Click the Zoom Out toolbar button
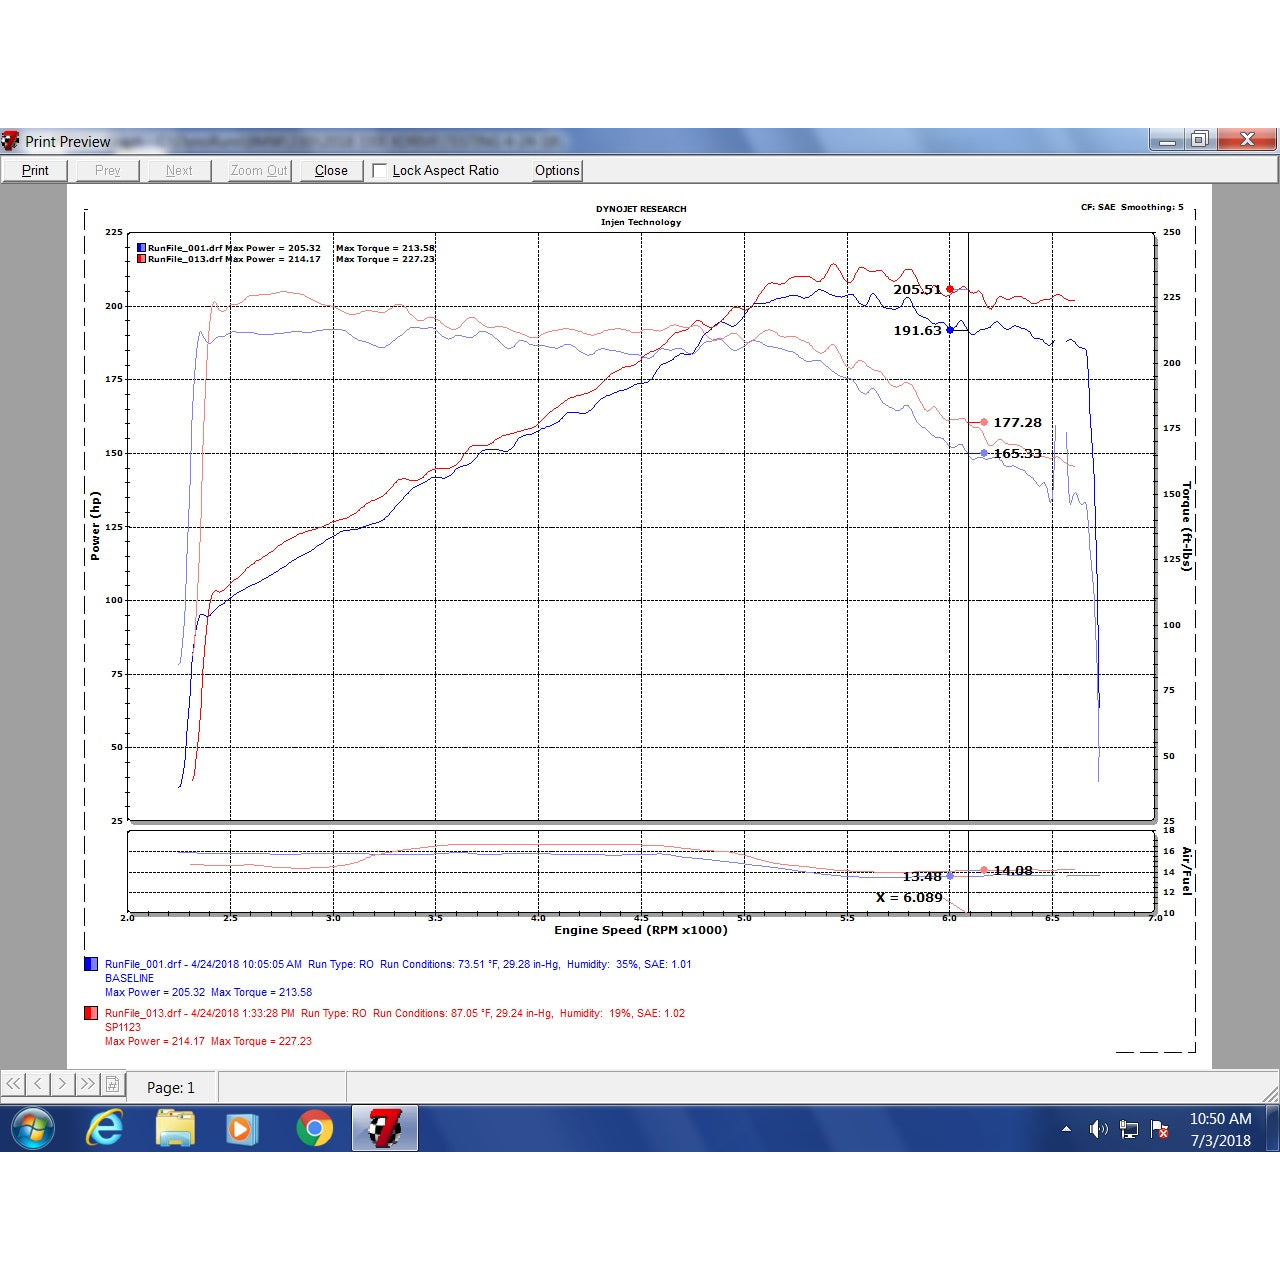1280x1280 pixels. pyautogui.click(x=259, y=171)
